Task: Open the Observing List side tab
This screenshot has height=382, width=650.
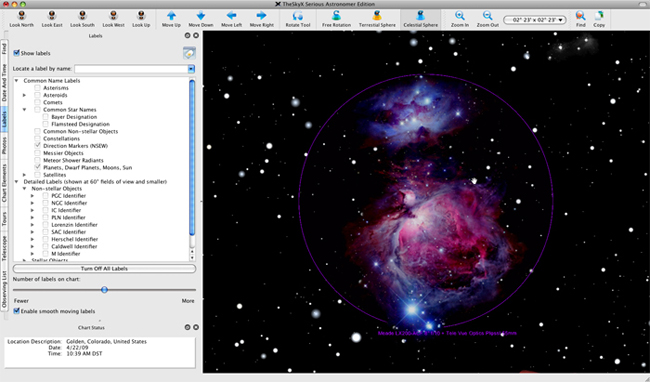Action: (4, 289)
